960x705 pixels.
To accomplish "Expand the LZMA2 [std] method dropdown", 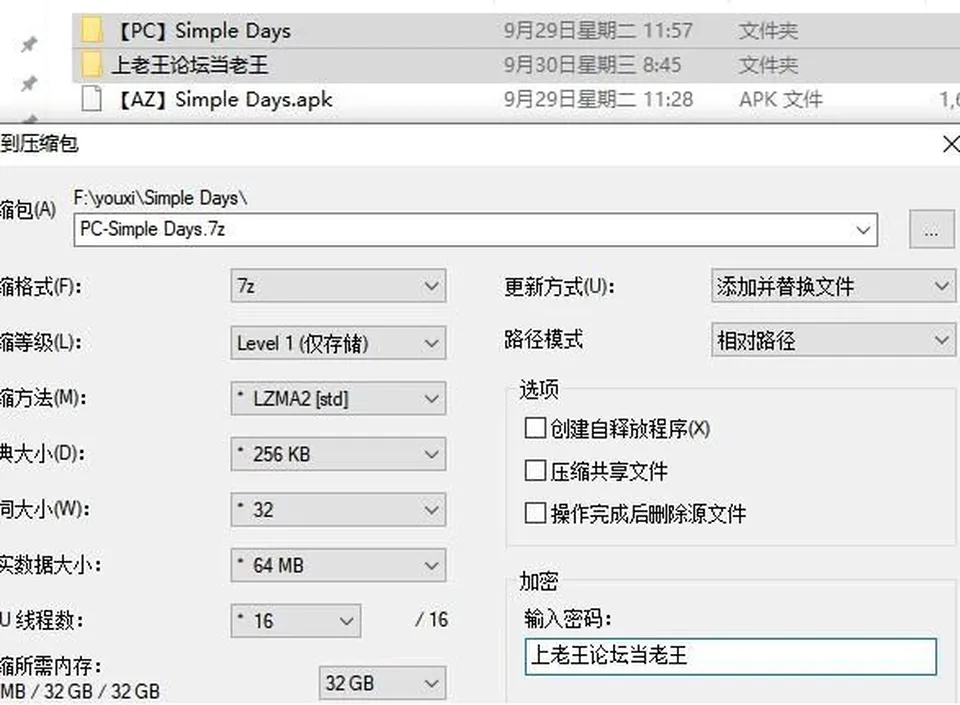I will [x=338, y=398].
